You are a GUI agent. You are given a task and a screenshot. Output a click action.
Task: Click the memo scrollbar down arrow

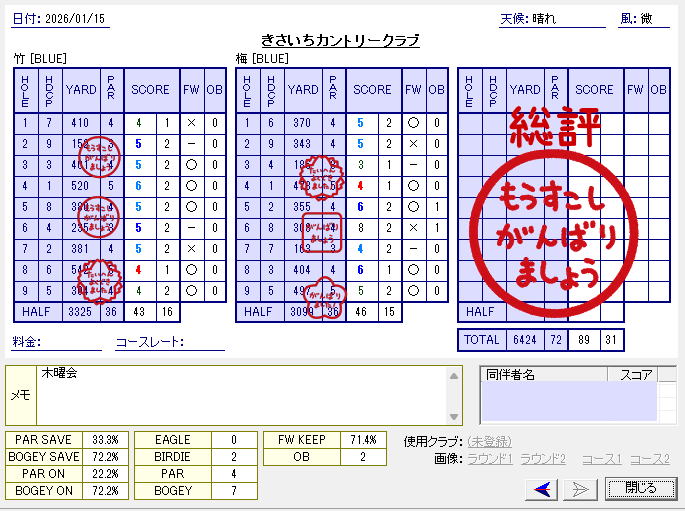coord(455,417)
